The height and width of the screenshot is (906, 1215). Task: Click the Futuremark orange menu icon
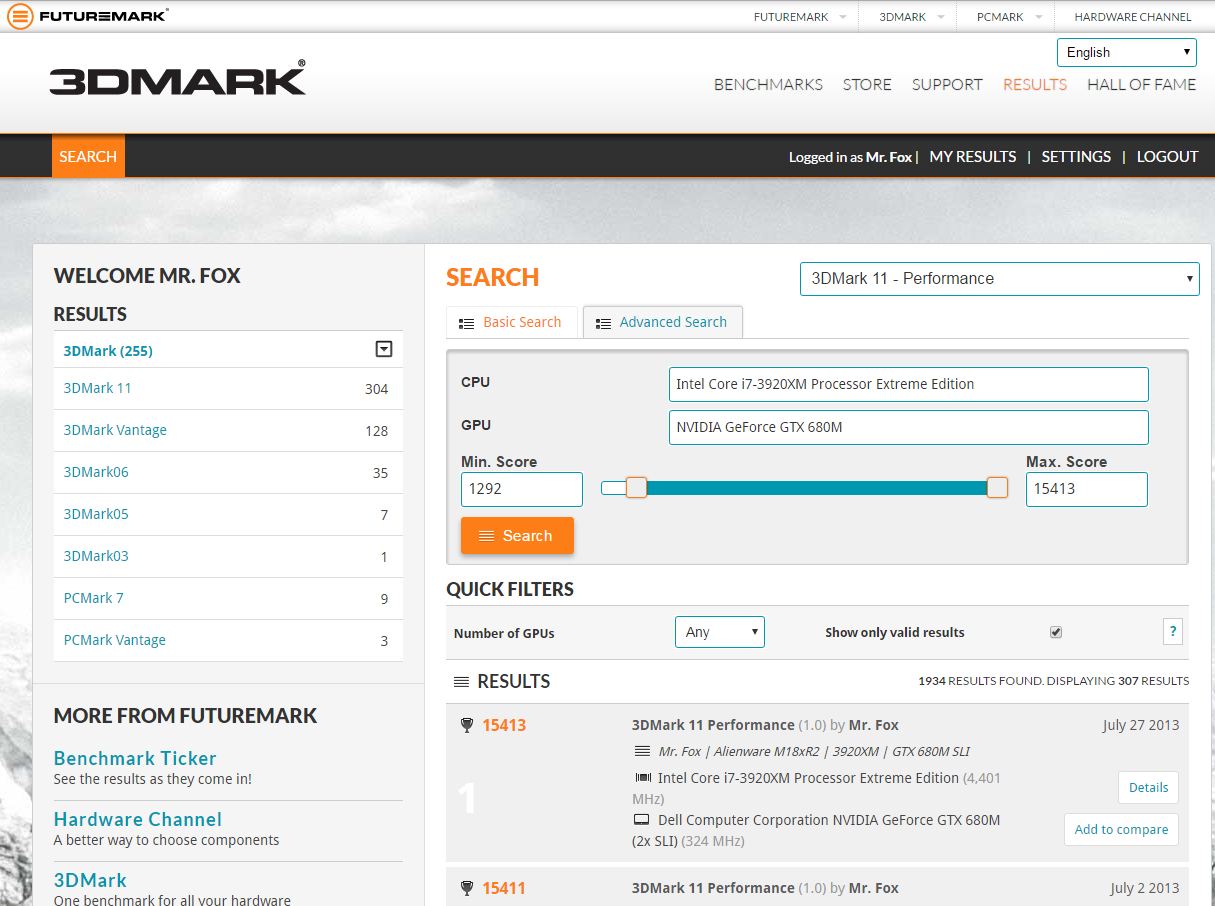20,16
